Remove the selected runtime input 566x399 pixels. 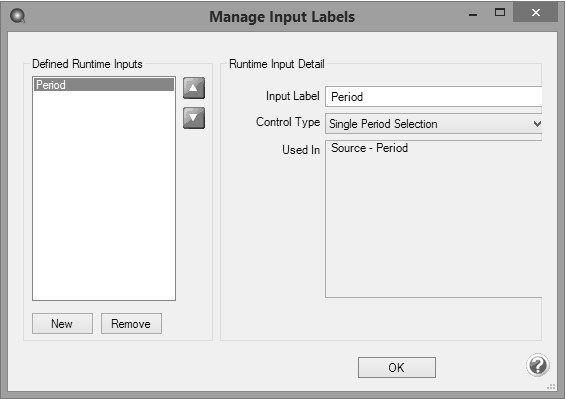131,324
